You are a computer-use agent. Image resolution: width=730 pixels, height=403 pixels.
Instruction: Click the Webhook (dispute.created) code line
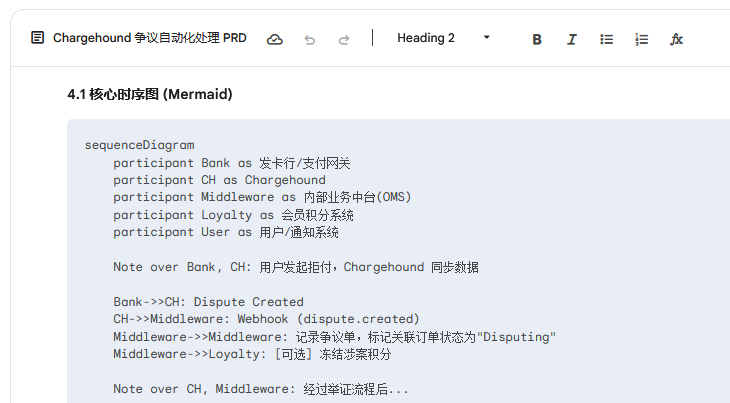(259, 319)
